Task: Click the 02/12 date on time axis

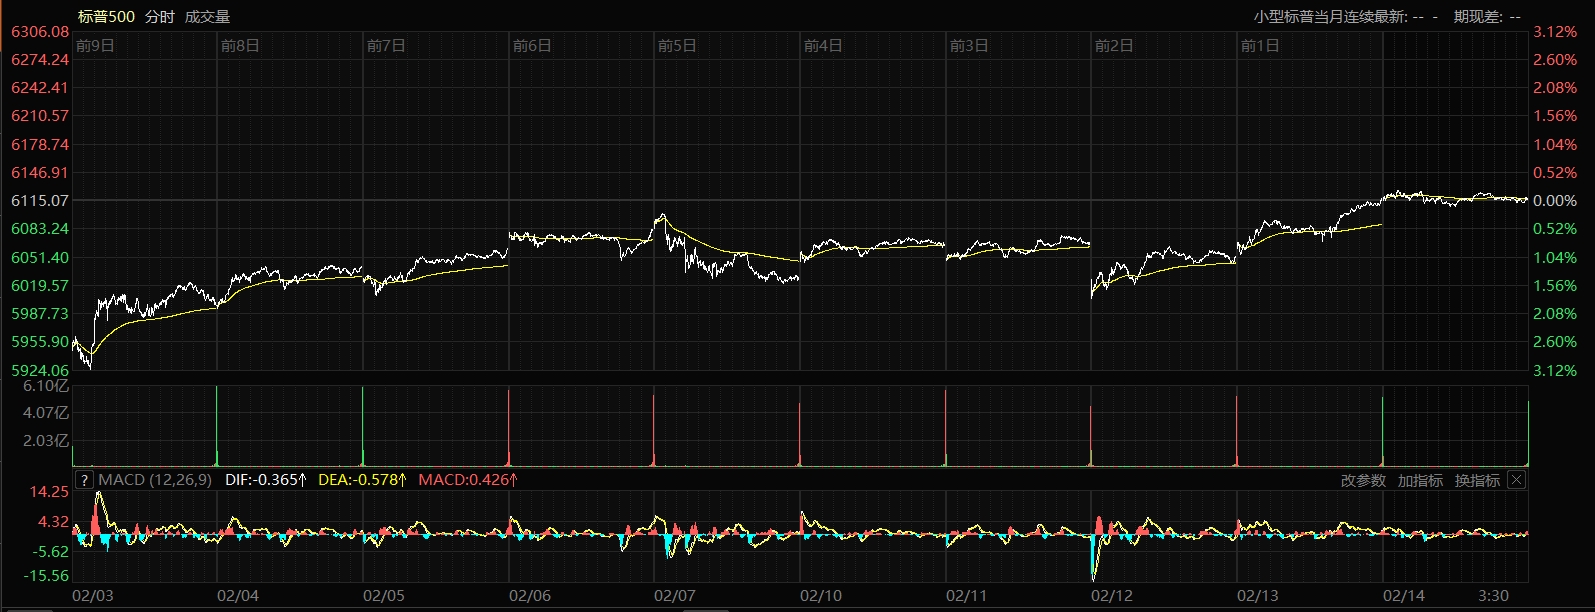Action: [1112, 596]
